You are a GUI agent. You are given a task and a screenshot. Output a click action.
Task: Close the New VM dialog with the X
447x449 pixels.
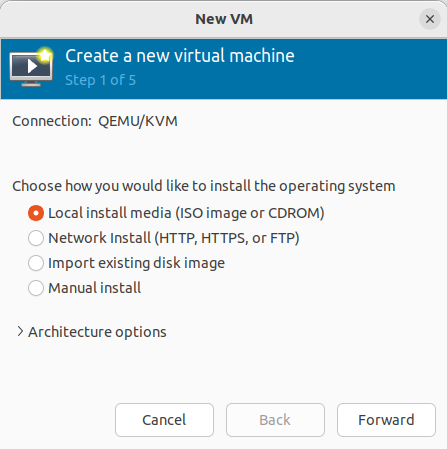pyautogui.click(x=430, y=19)
